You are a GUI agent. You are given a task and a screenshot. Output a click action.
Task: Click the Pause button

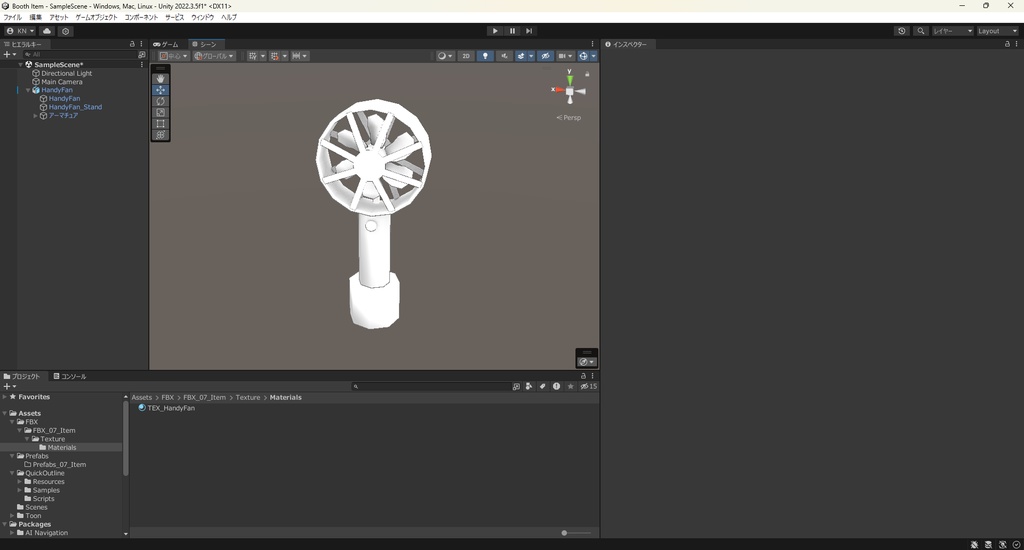click(x=512, y=31)
